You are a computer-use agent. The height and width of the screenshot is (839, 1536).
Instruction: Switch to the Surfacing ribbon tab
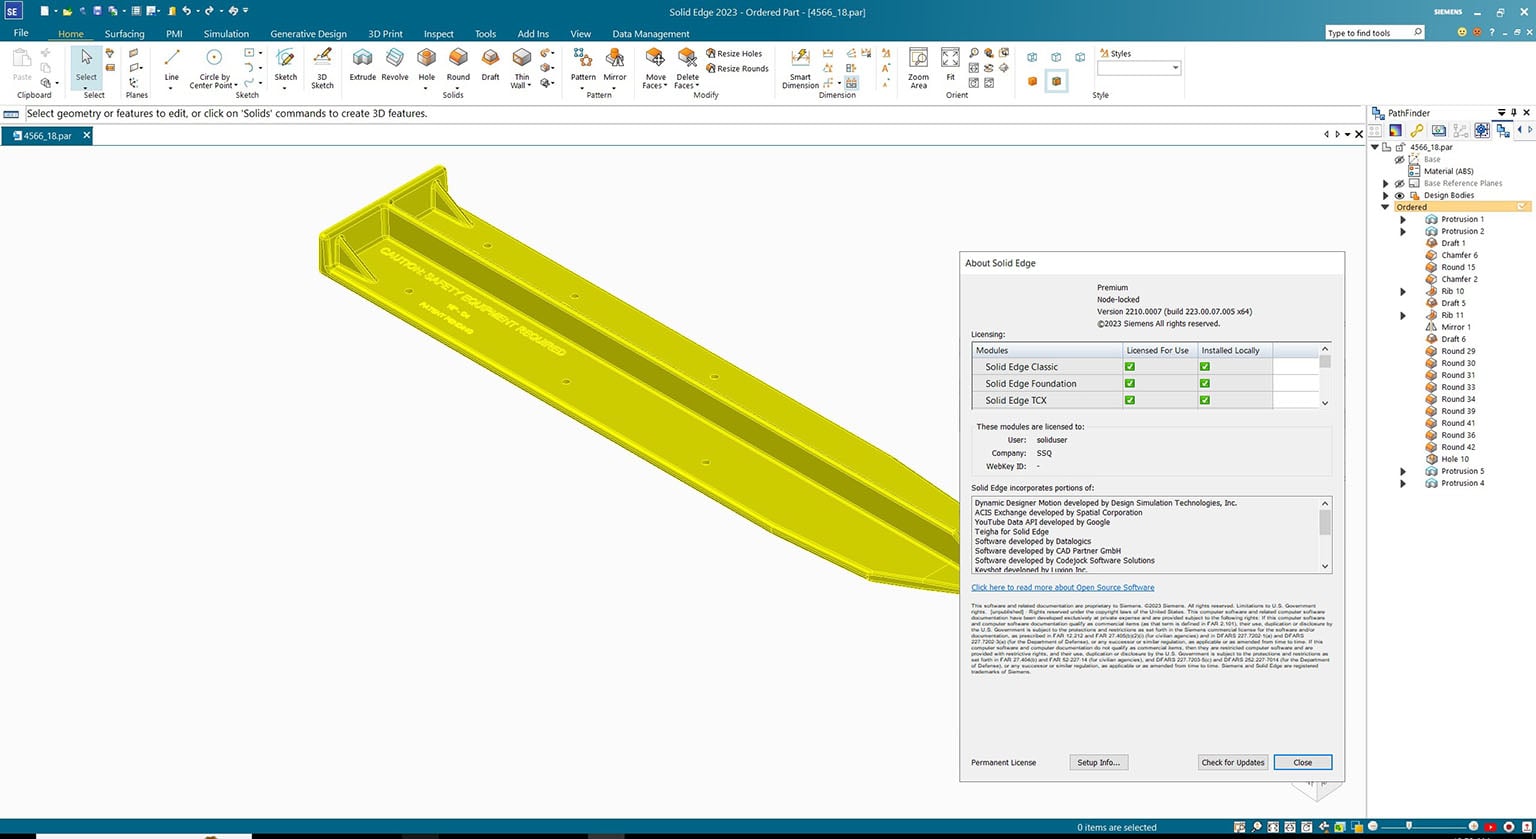tap(124, 34)
